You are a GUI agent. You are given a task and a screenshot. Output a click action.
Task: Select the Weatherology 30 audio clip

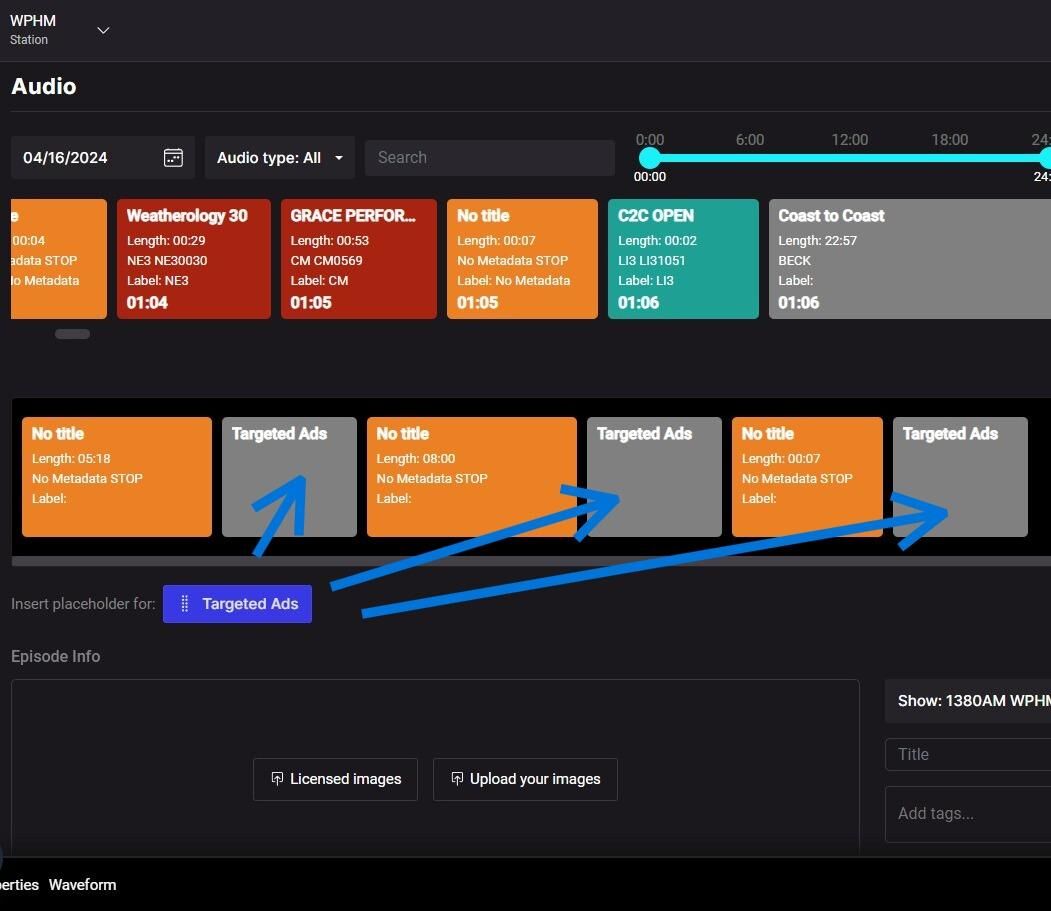coord(193,259)
